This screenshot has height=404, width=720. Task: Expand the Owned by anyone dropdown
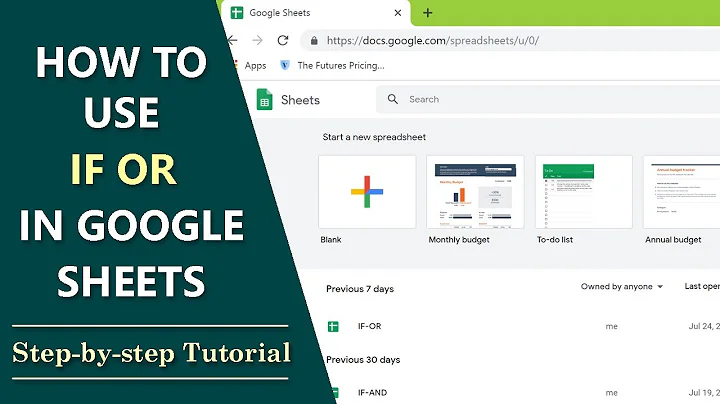(622, 286)
